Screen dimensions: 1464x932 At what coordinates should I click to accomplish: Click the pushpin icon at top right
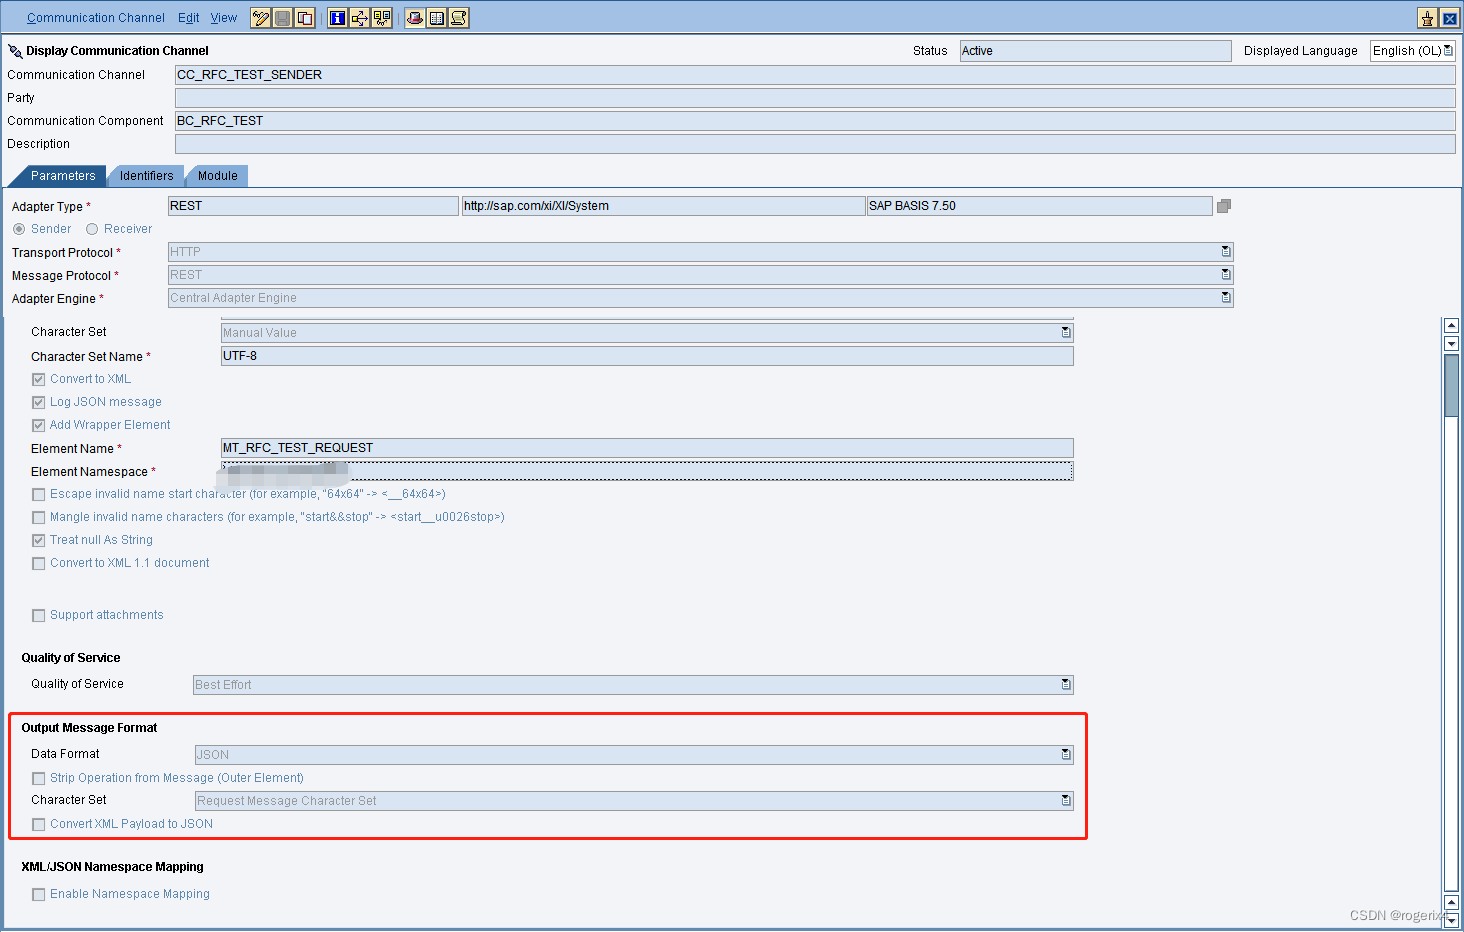click(1428, 17)
